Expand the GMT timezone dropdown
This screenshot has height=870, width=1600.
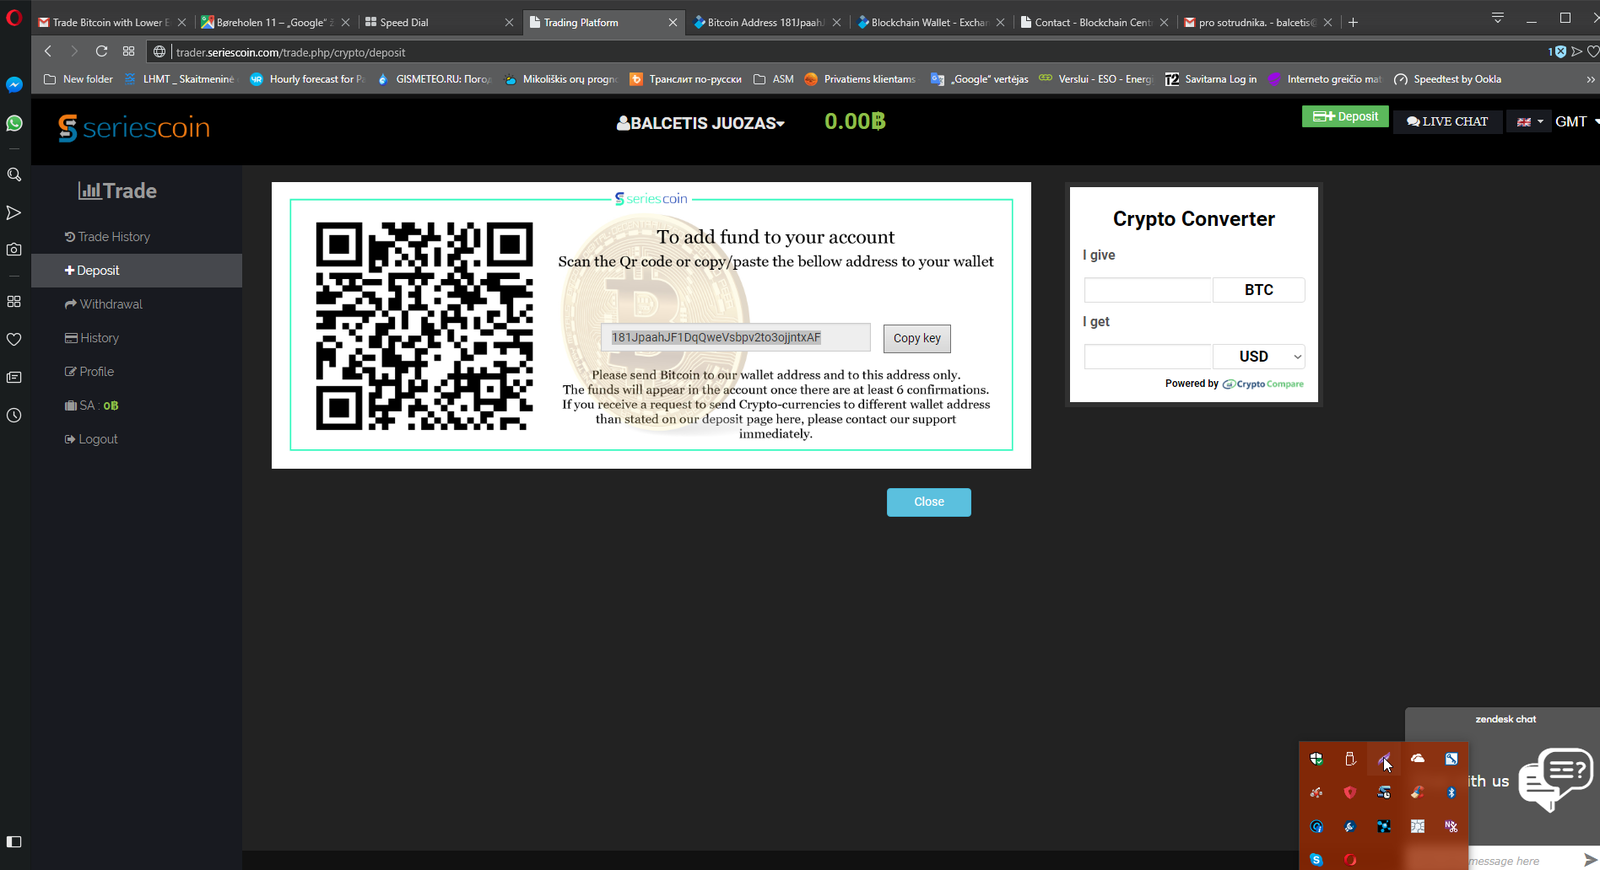click(1576, 122)
